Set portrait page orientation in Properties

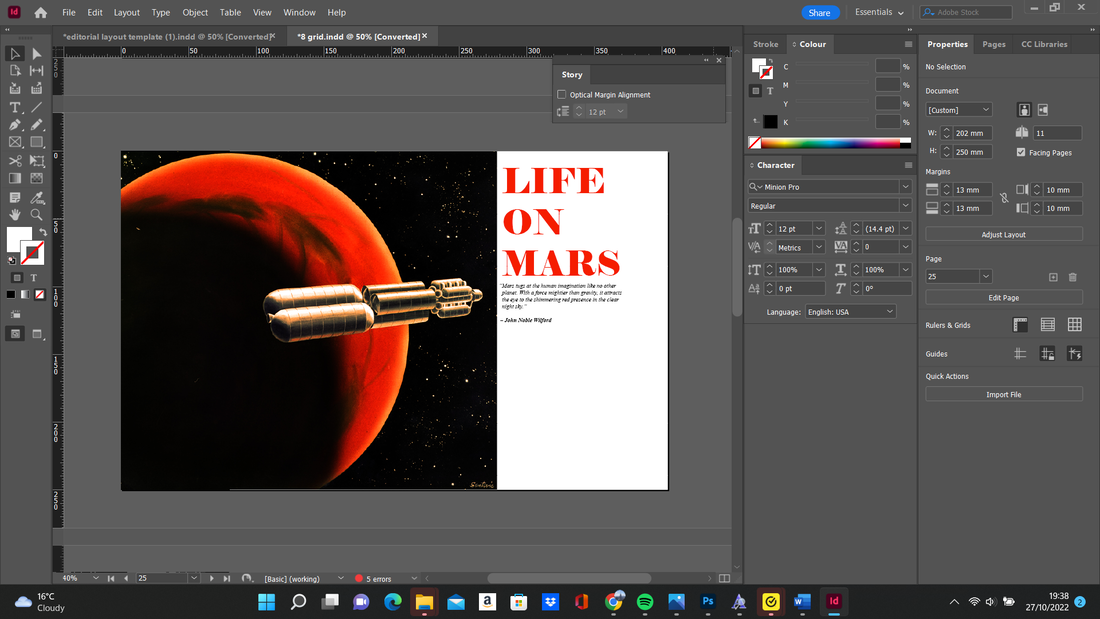(x=1024, y=110)
